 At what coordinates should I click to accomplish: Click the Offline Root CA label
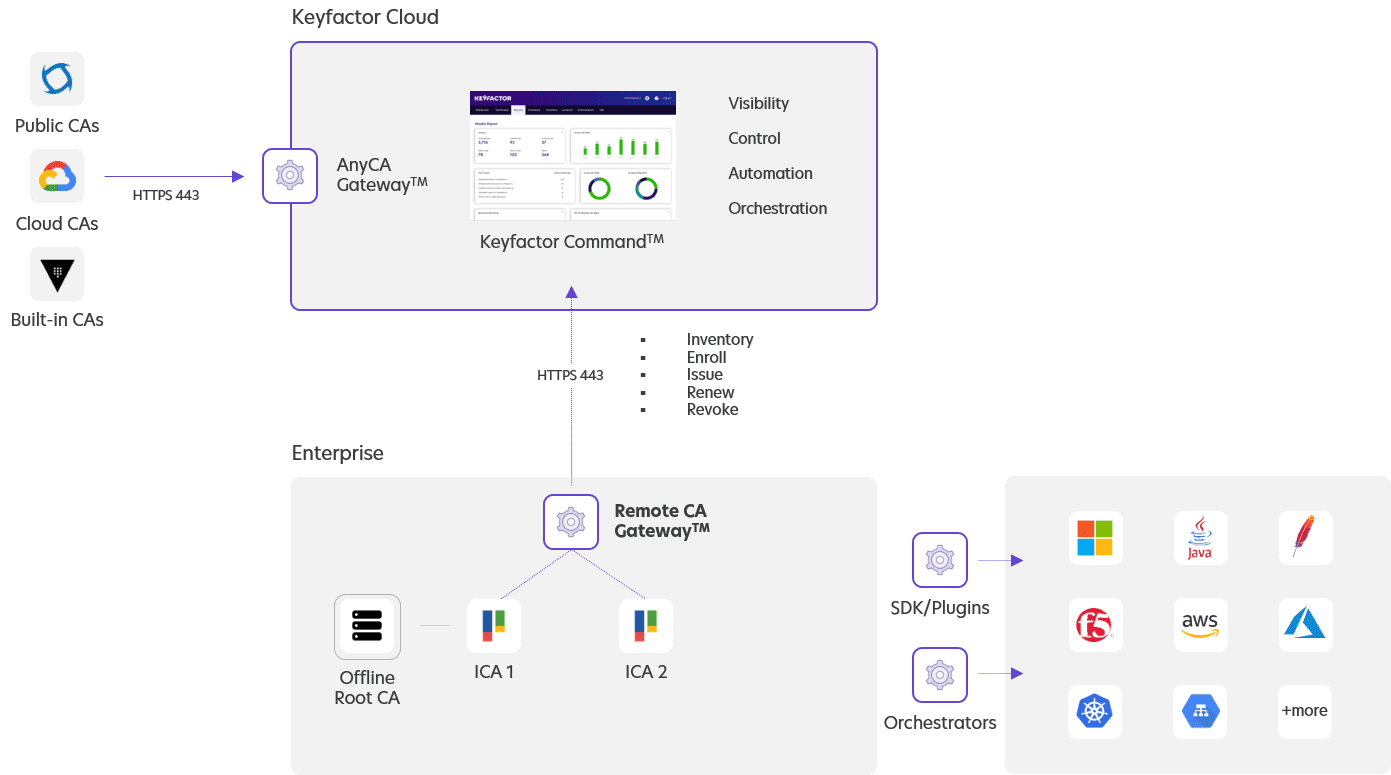click(x=367, y=688)
